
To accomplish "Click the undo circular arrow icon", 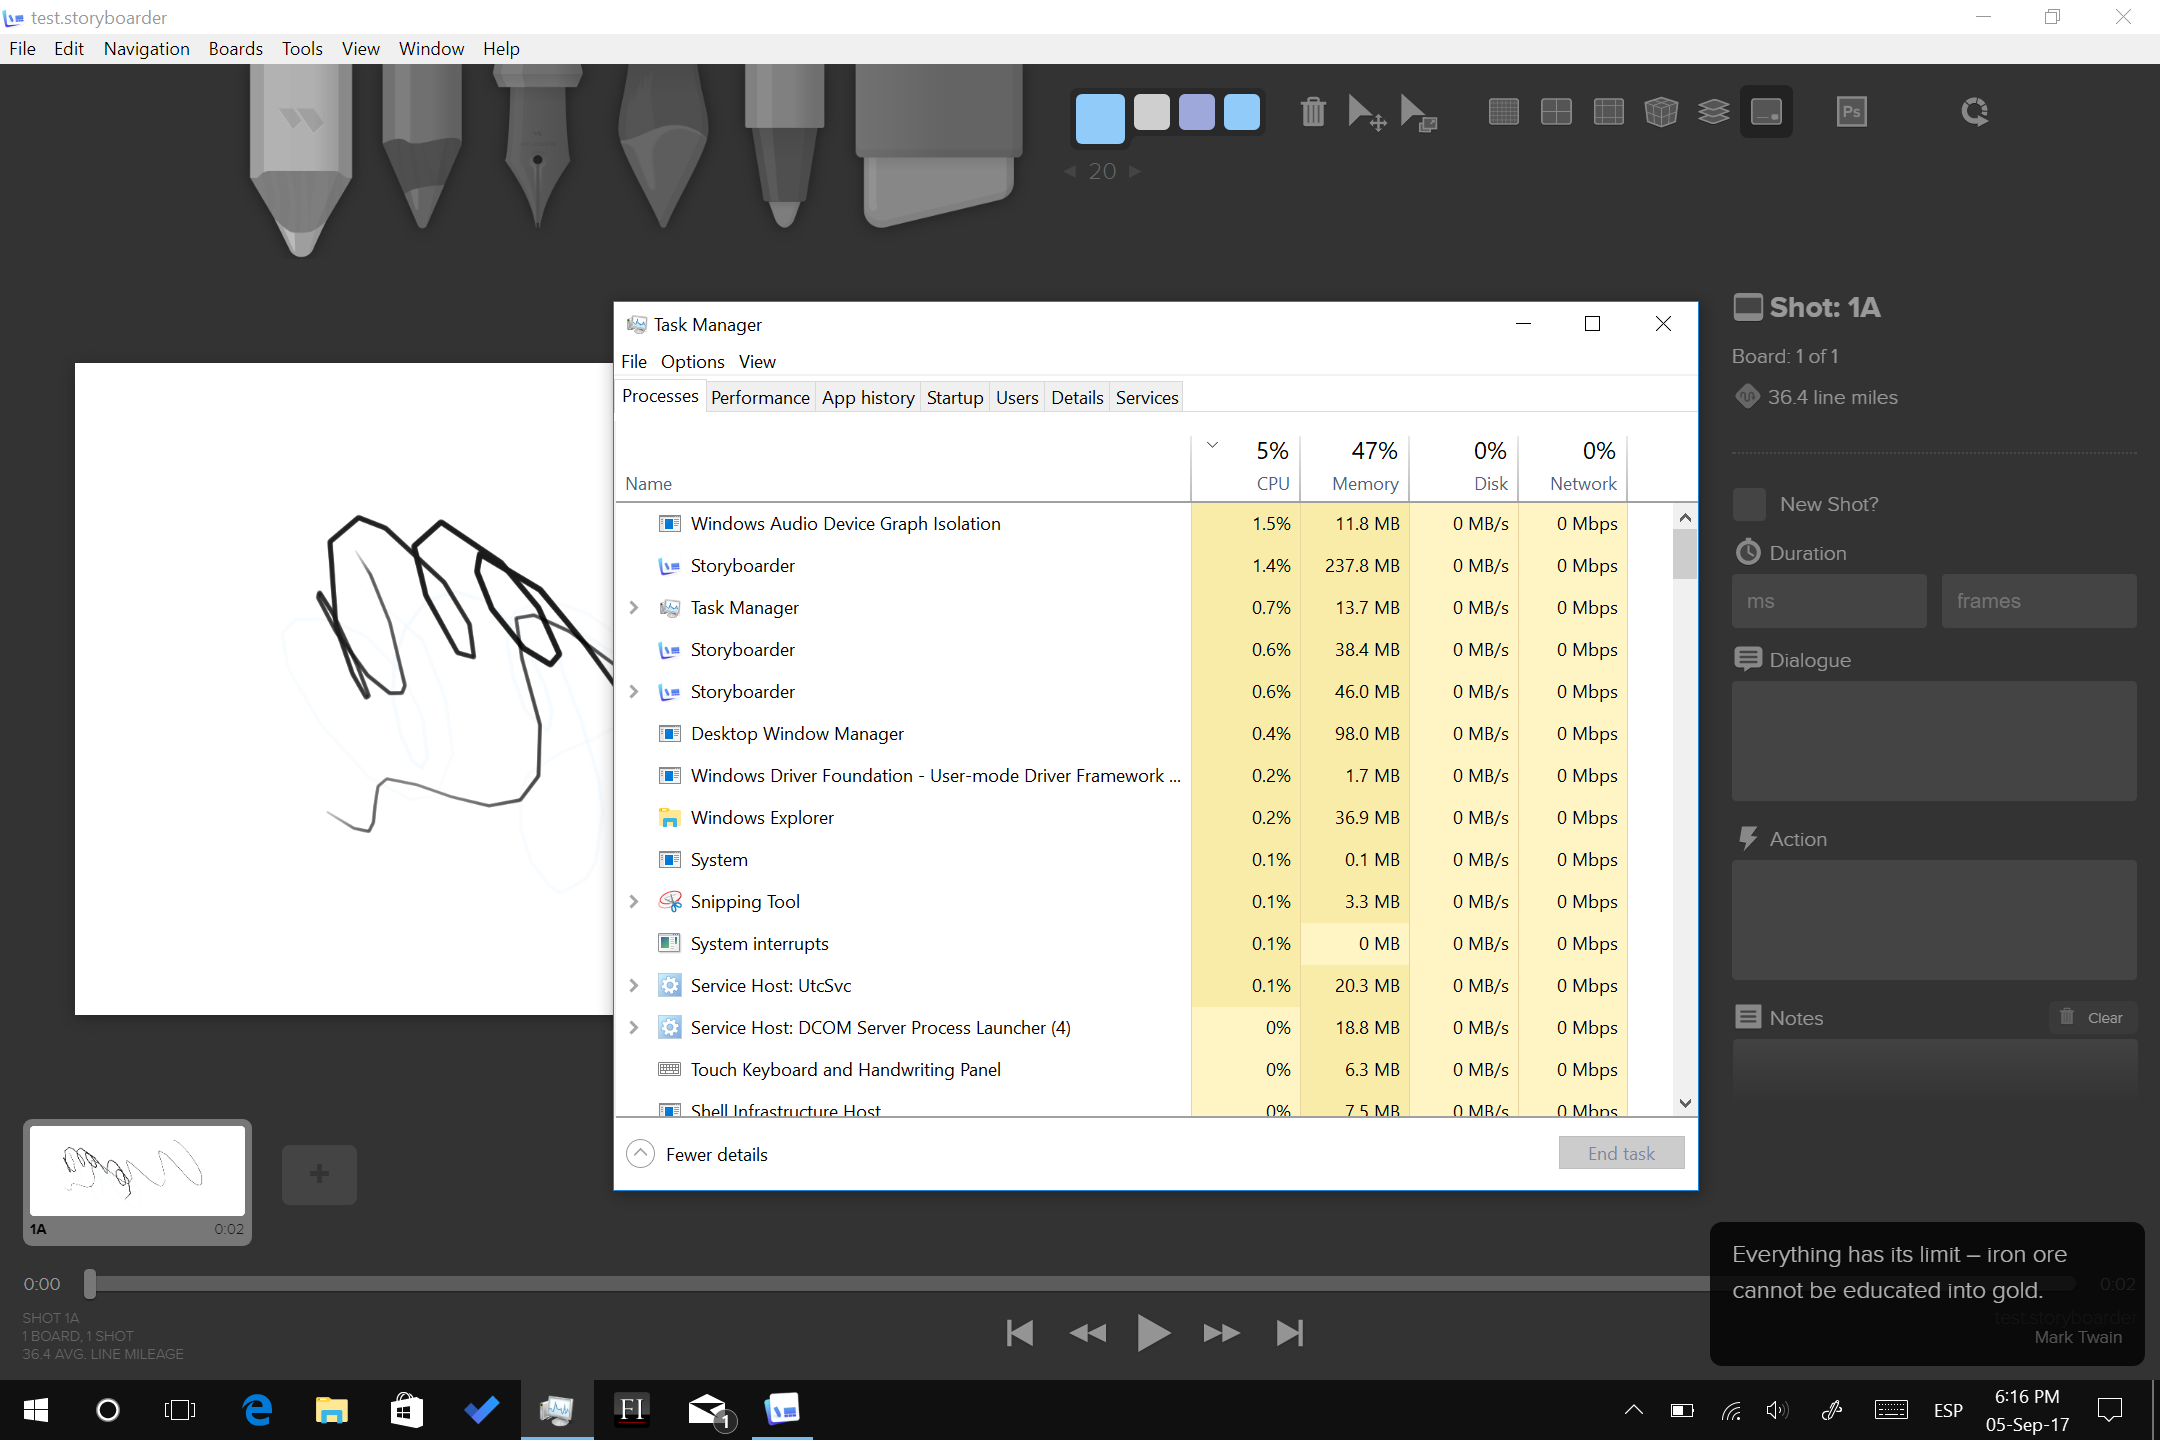I will (x=1974, y=112).
